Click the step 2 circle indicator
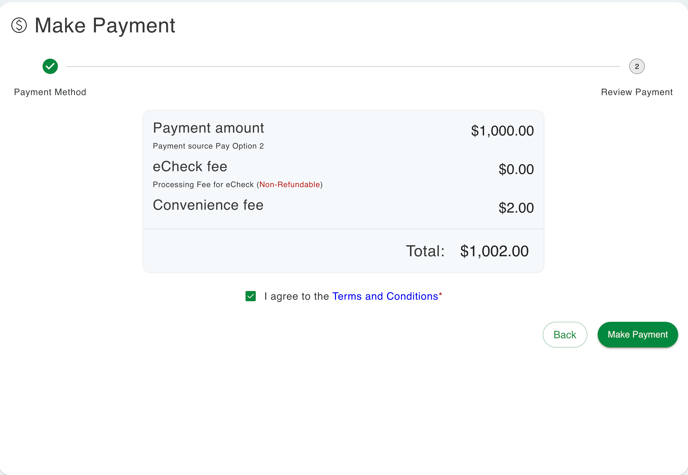 point(637,67)
